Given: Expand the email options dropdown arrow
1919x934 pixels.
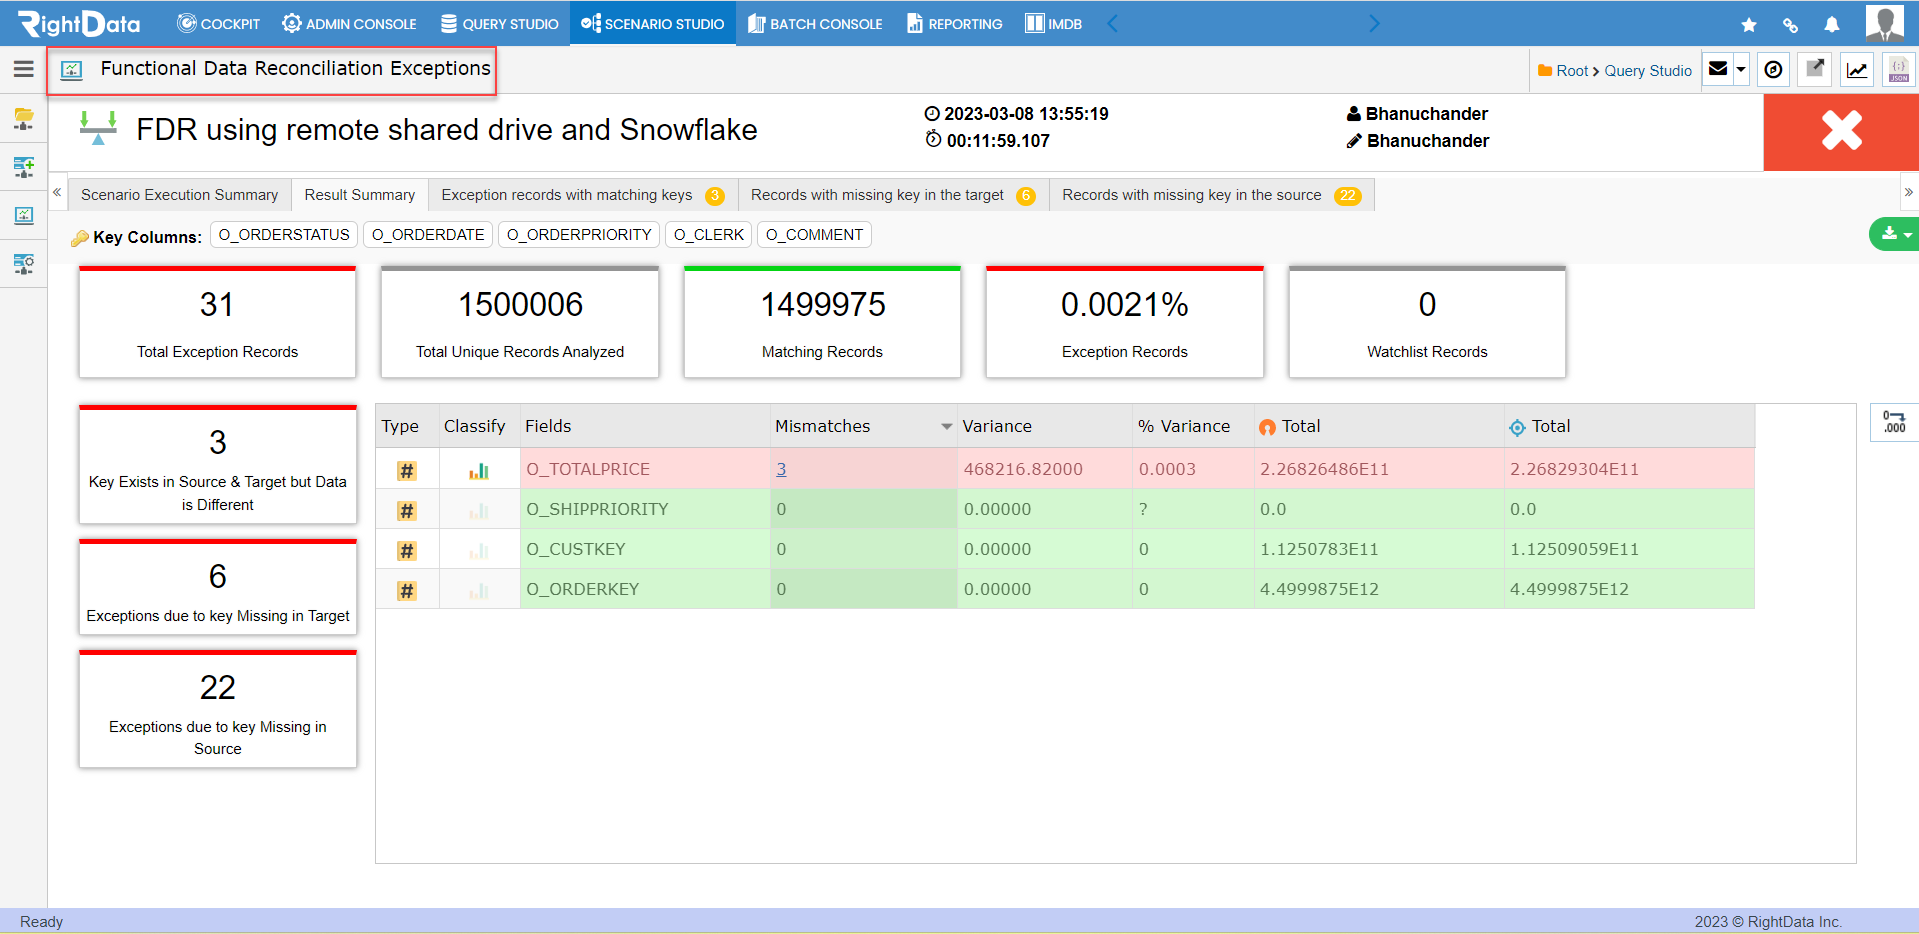Looking at the screenshot, I should [x=1741, y=69].
